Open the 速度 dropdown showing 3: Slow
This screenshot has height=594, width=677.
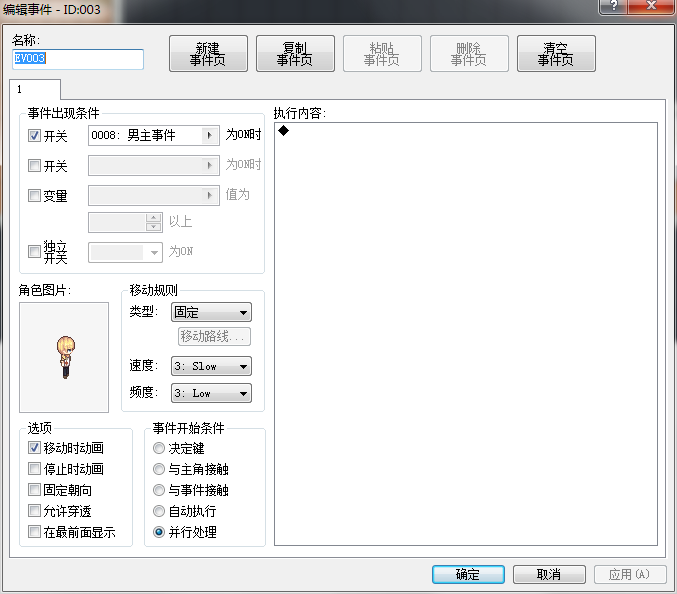(x=211, y=366)
